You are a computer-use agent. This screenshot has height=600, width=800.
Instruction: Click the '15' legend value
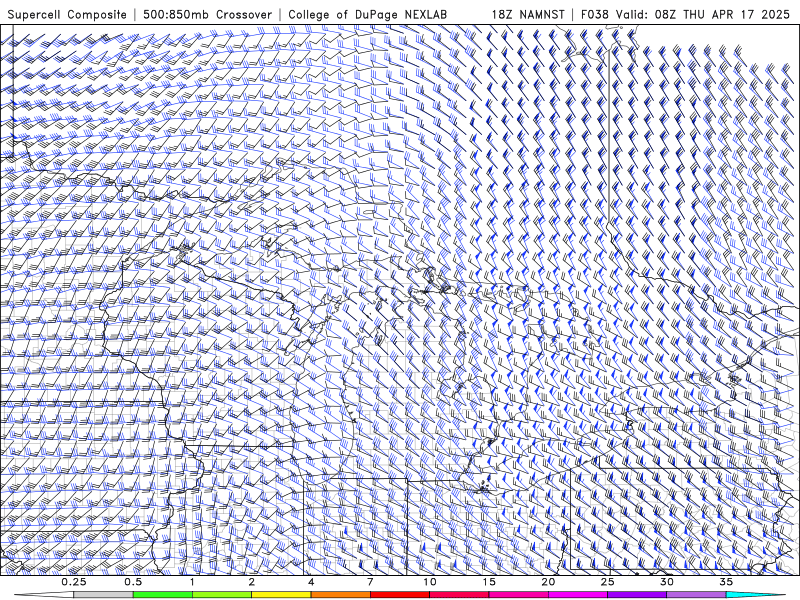[489, 582]
